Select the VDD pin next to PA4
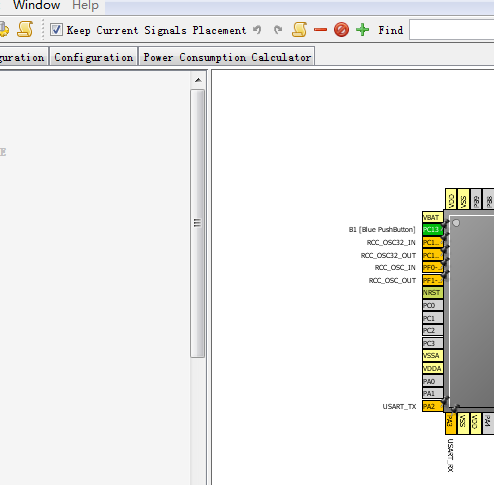This screenshot has width=494, height=485. tap(476, 423)
